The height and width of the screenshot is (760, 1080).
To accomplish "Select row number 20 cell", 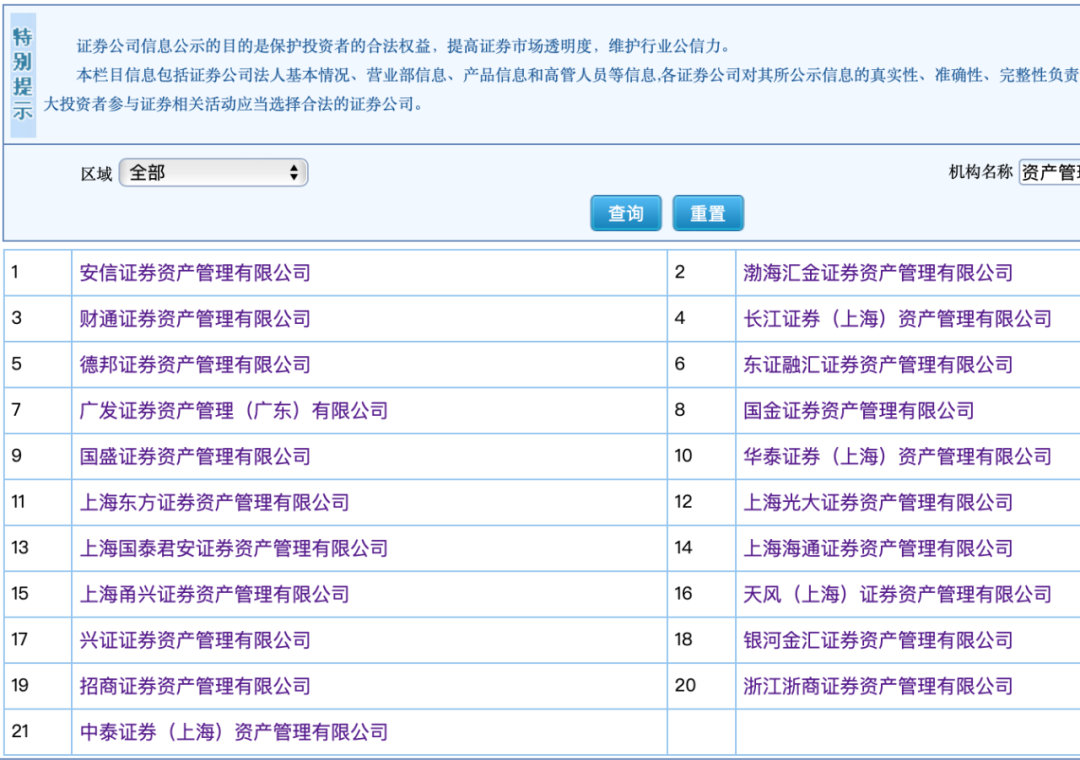I will [x=701, y=686].
